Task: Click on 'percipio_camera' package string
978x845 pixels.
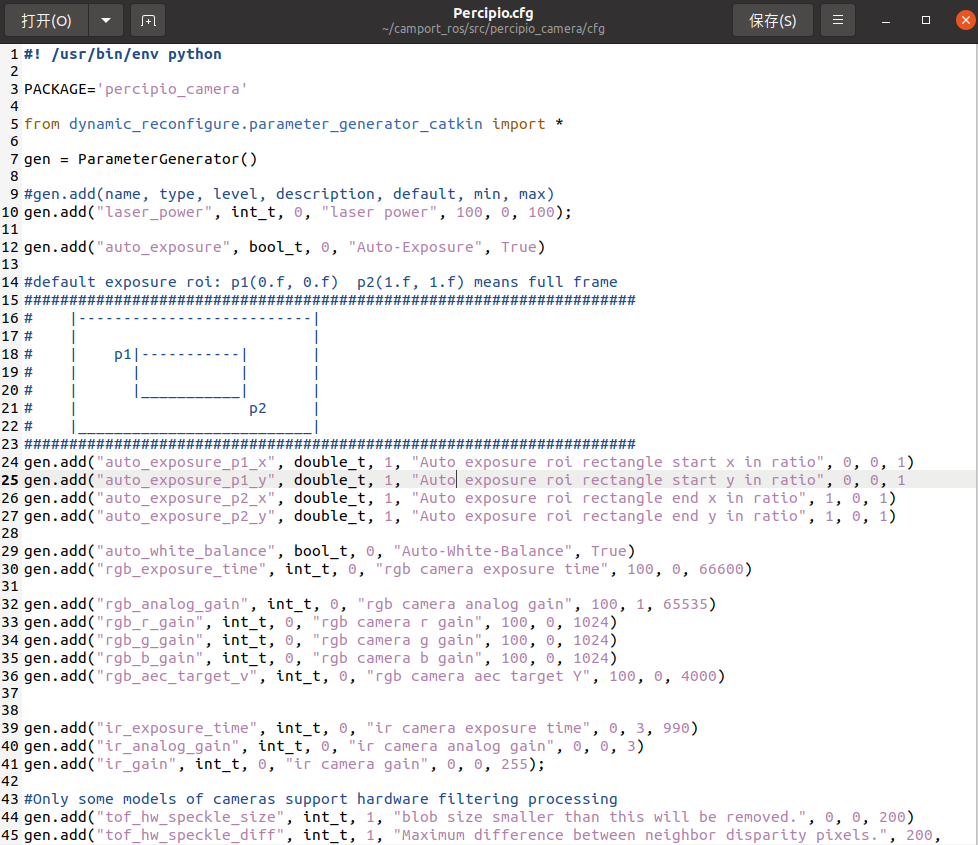Action: pyautogui.click(x=172, y=89)
